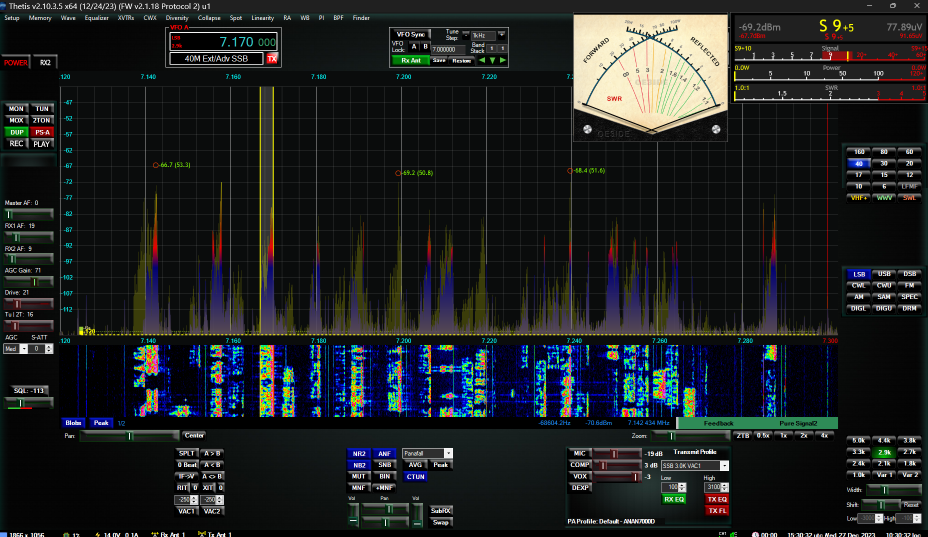
Task: Toggle the NB2 noise blanker
Action: 359,465
